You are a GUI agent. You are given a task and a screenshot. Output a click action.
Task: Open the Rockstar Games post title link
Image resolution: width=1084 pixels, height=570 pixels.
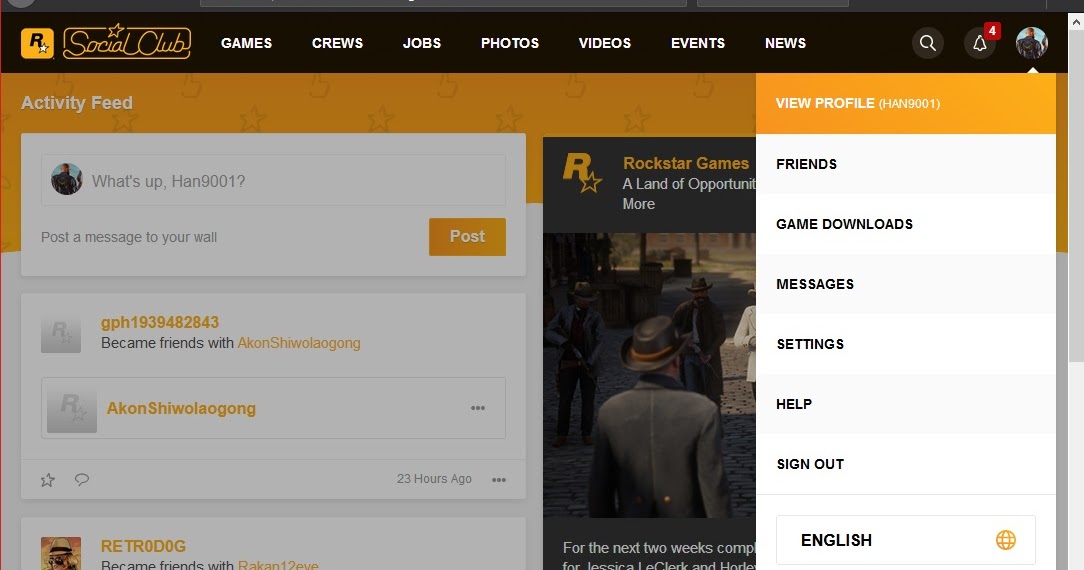click(686, 163)
